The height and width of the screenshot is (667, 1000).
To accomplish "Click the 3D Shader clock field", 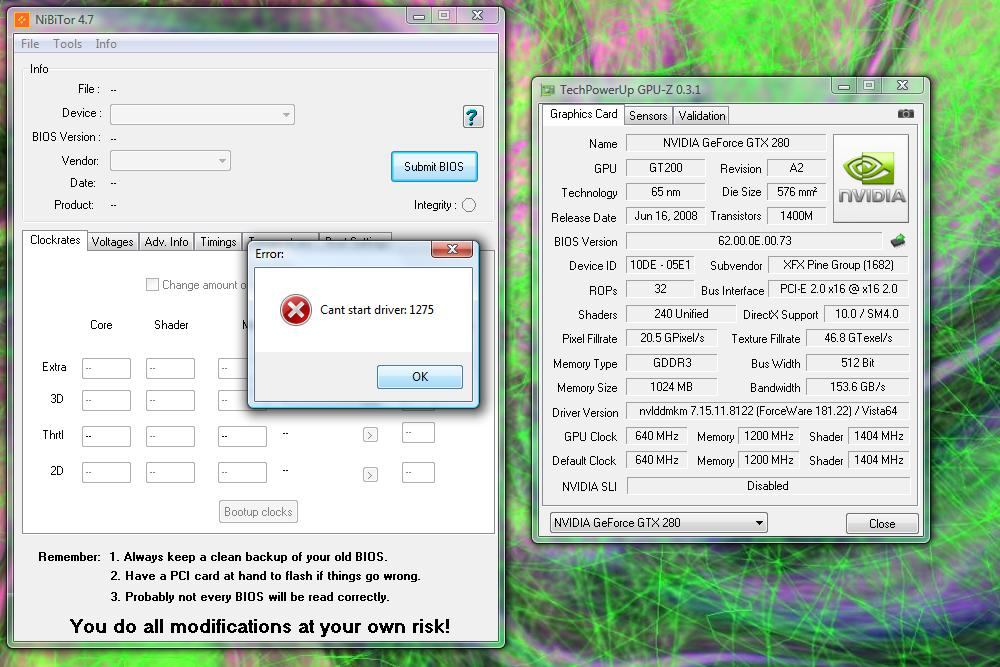I will tap(170, 400).
